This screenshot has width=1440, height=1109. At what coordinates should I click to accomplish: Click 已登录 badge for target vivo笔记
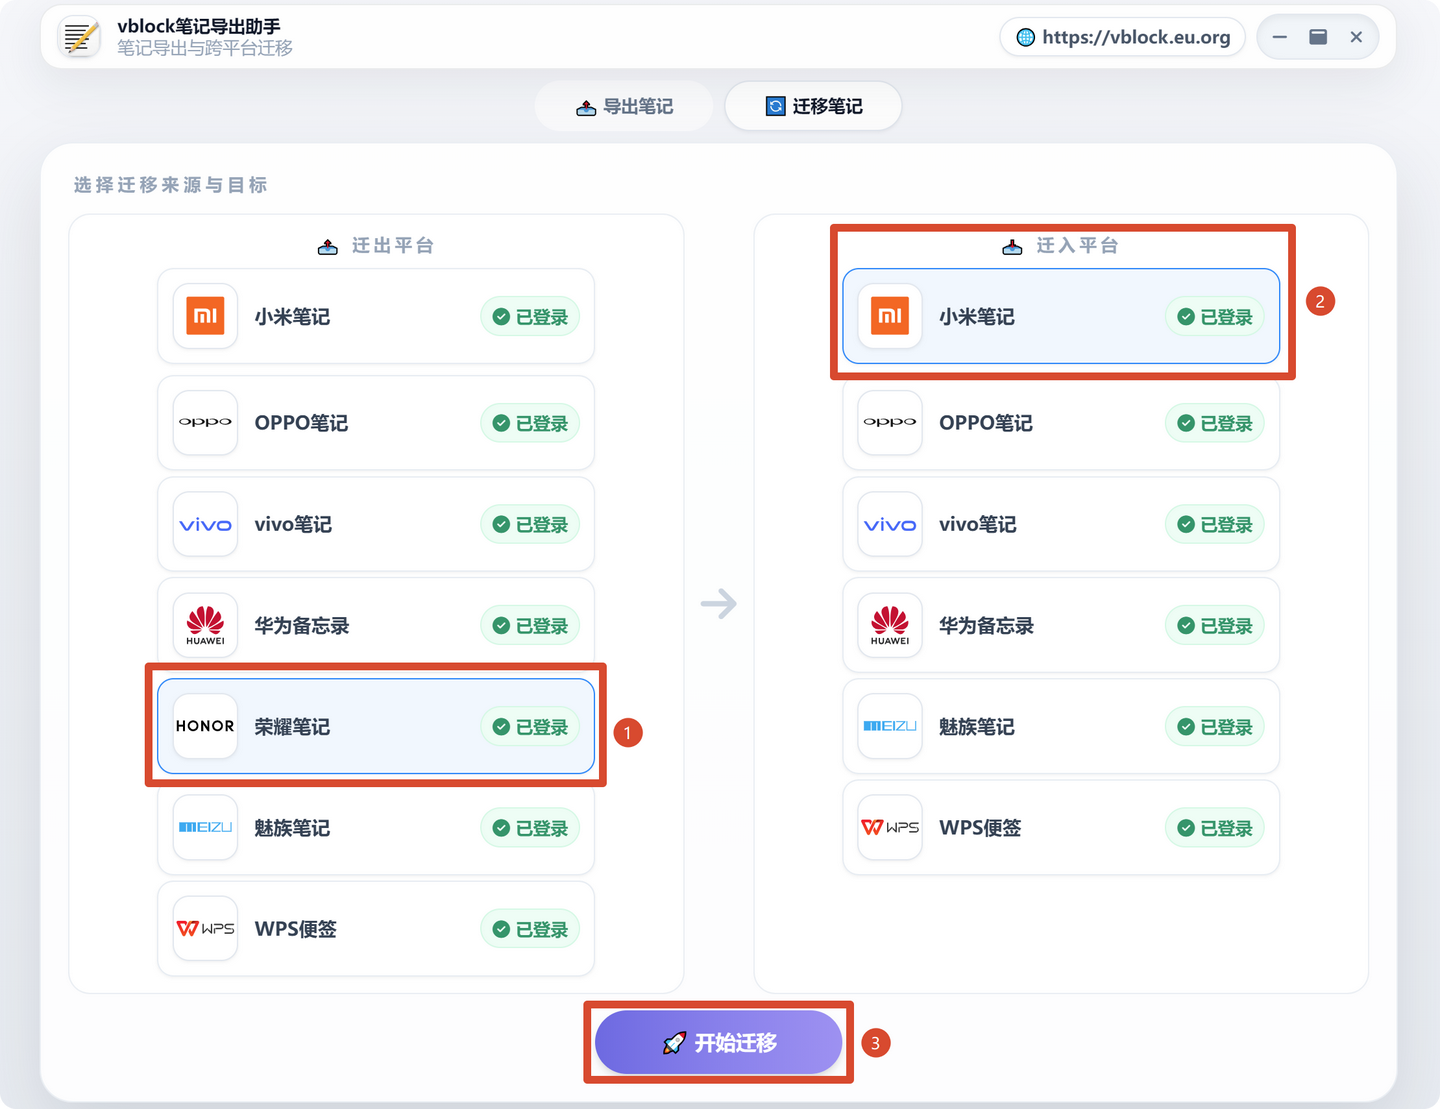(x=1215, y=525)
